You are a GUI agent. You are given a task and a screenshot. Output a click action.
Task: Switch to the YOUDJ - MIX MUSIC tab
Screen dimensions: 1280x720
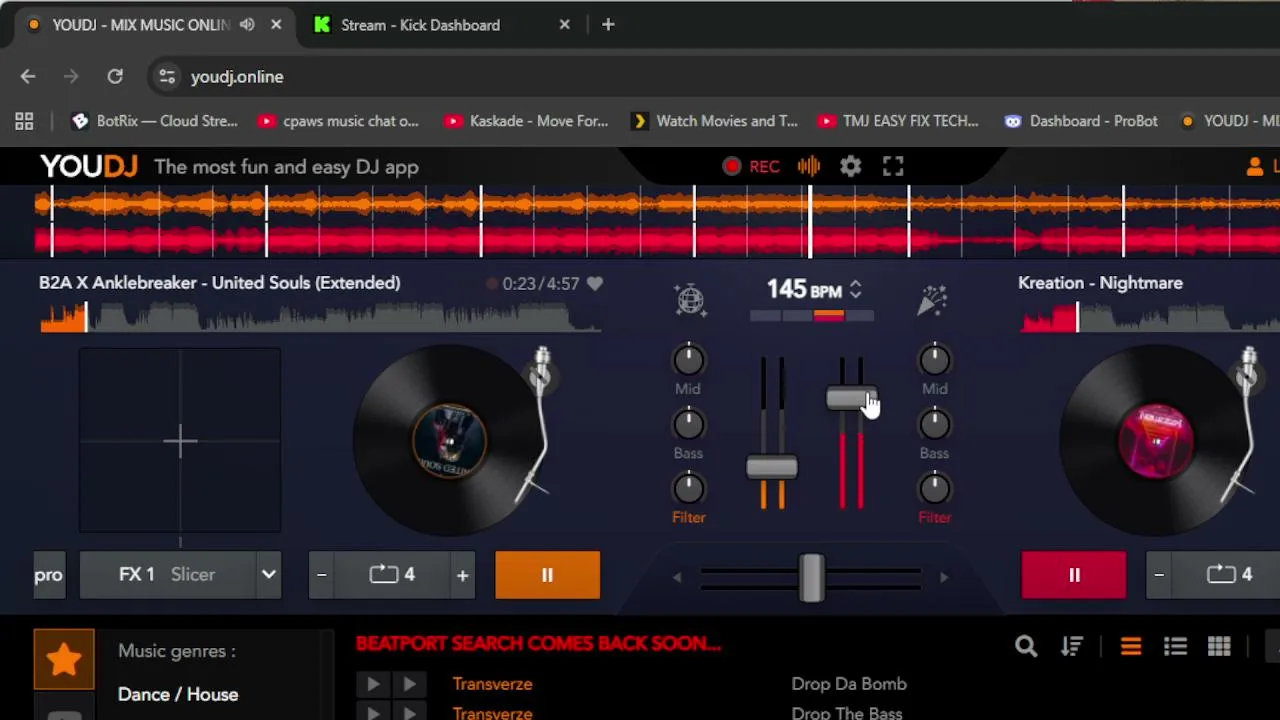click(x=140, y=25)
